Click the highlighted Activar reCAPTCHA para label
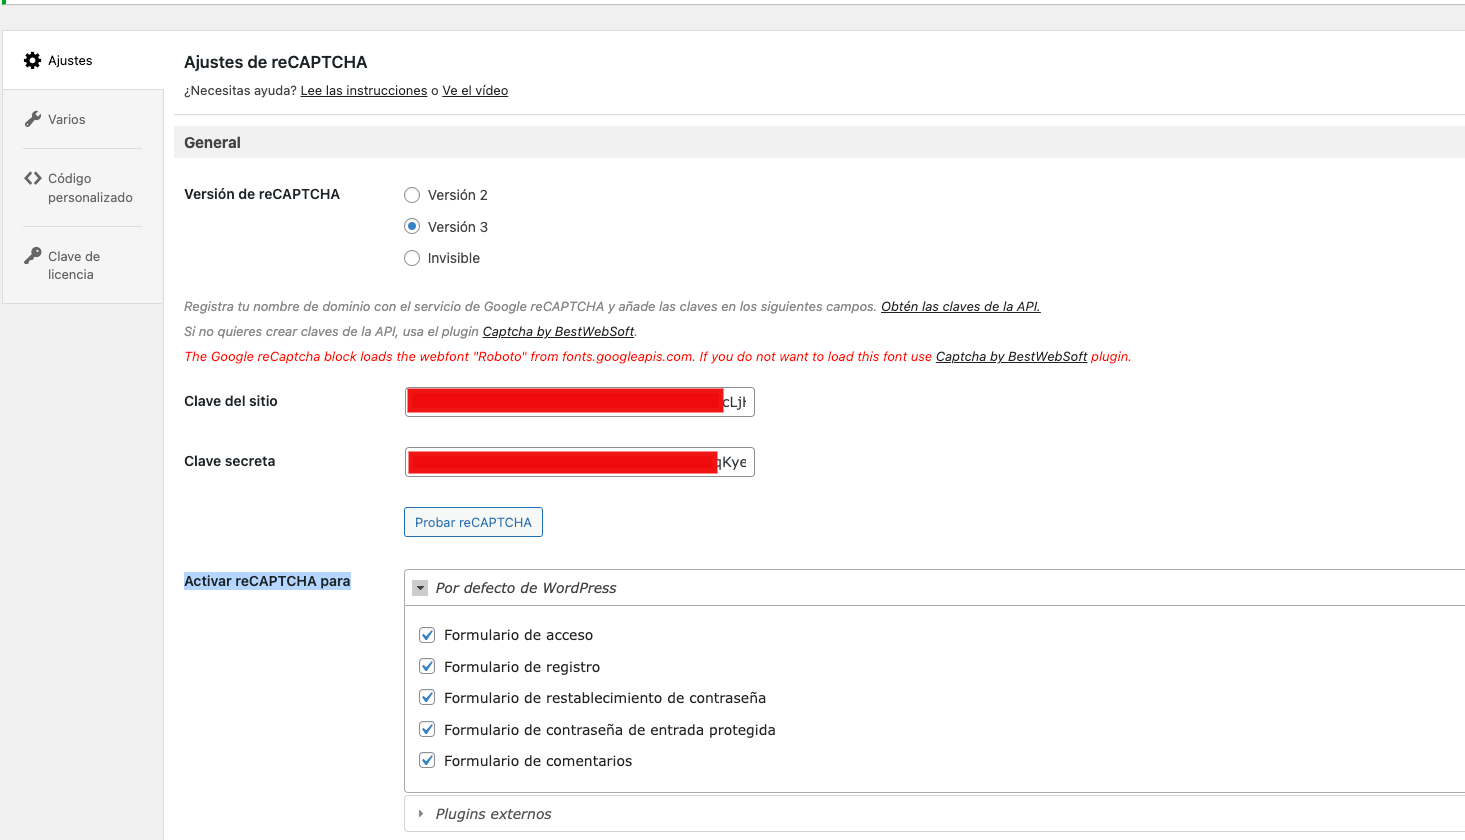1465x840 pixels. [267, 581]
